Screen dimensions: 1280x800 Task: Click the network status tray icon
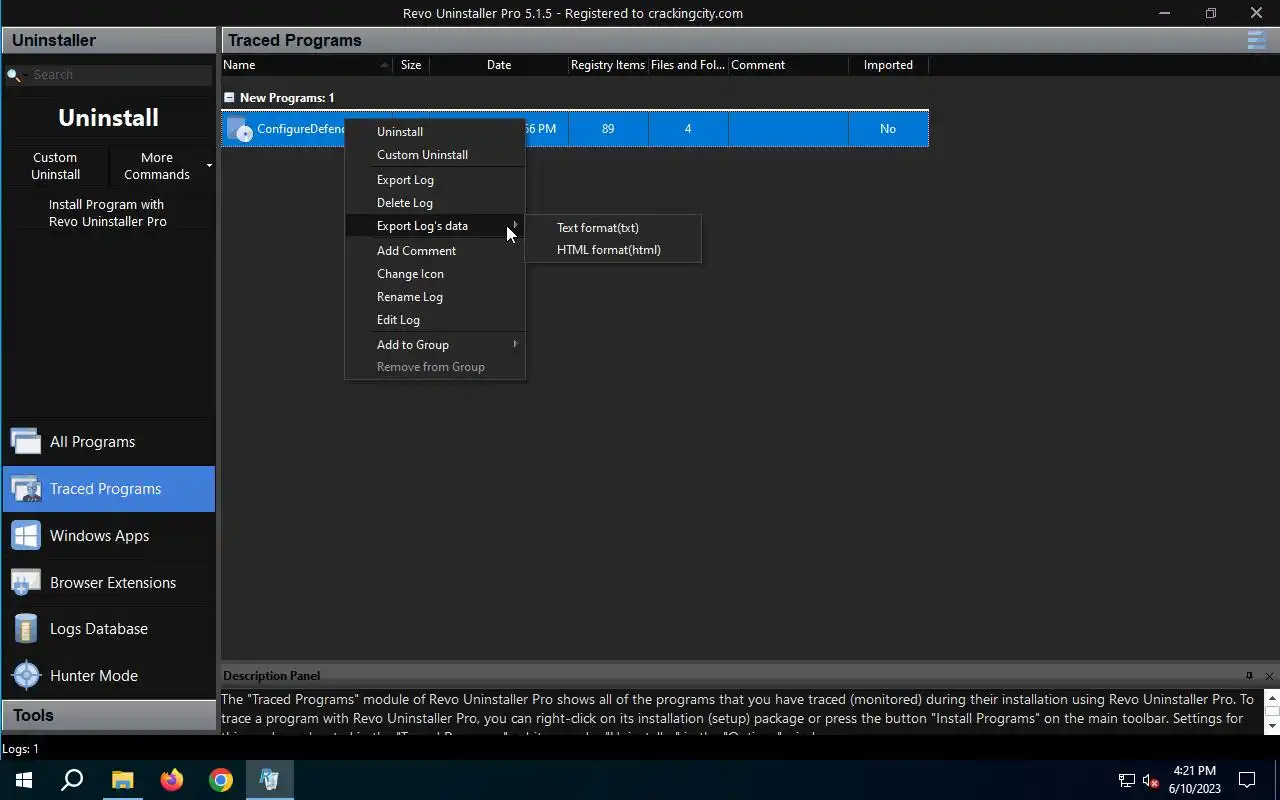point(1126,781)
